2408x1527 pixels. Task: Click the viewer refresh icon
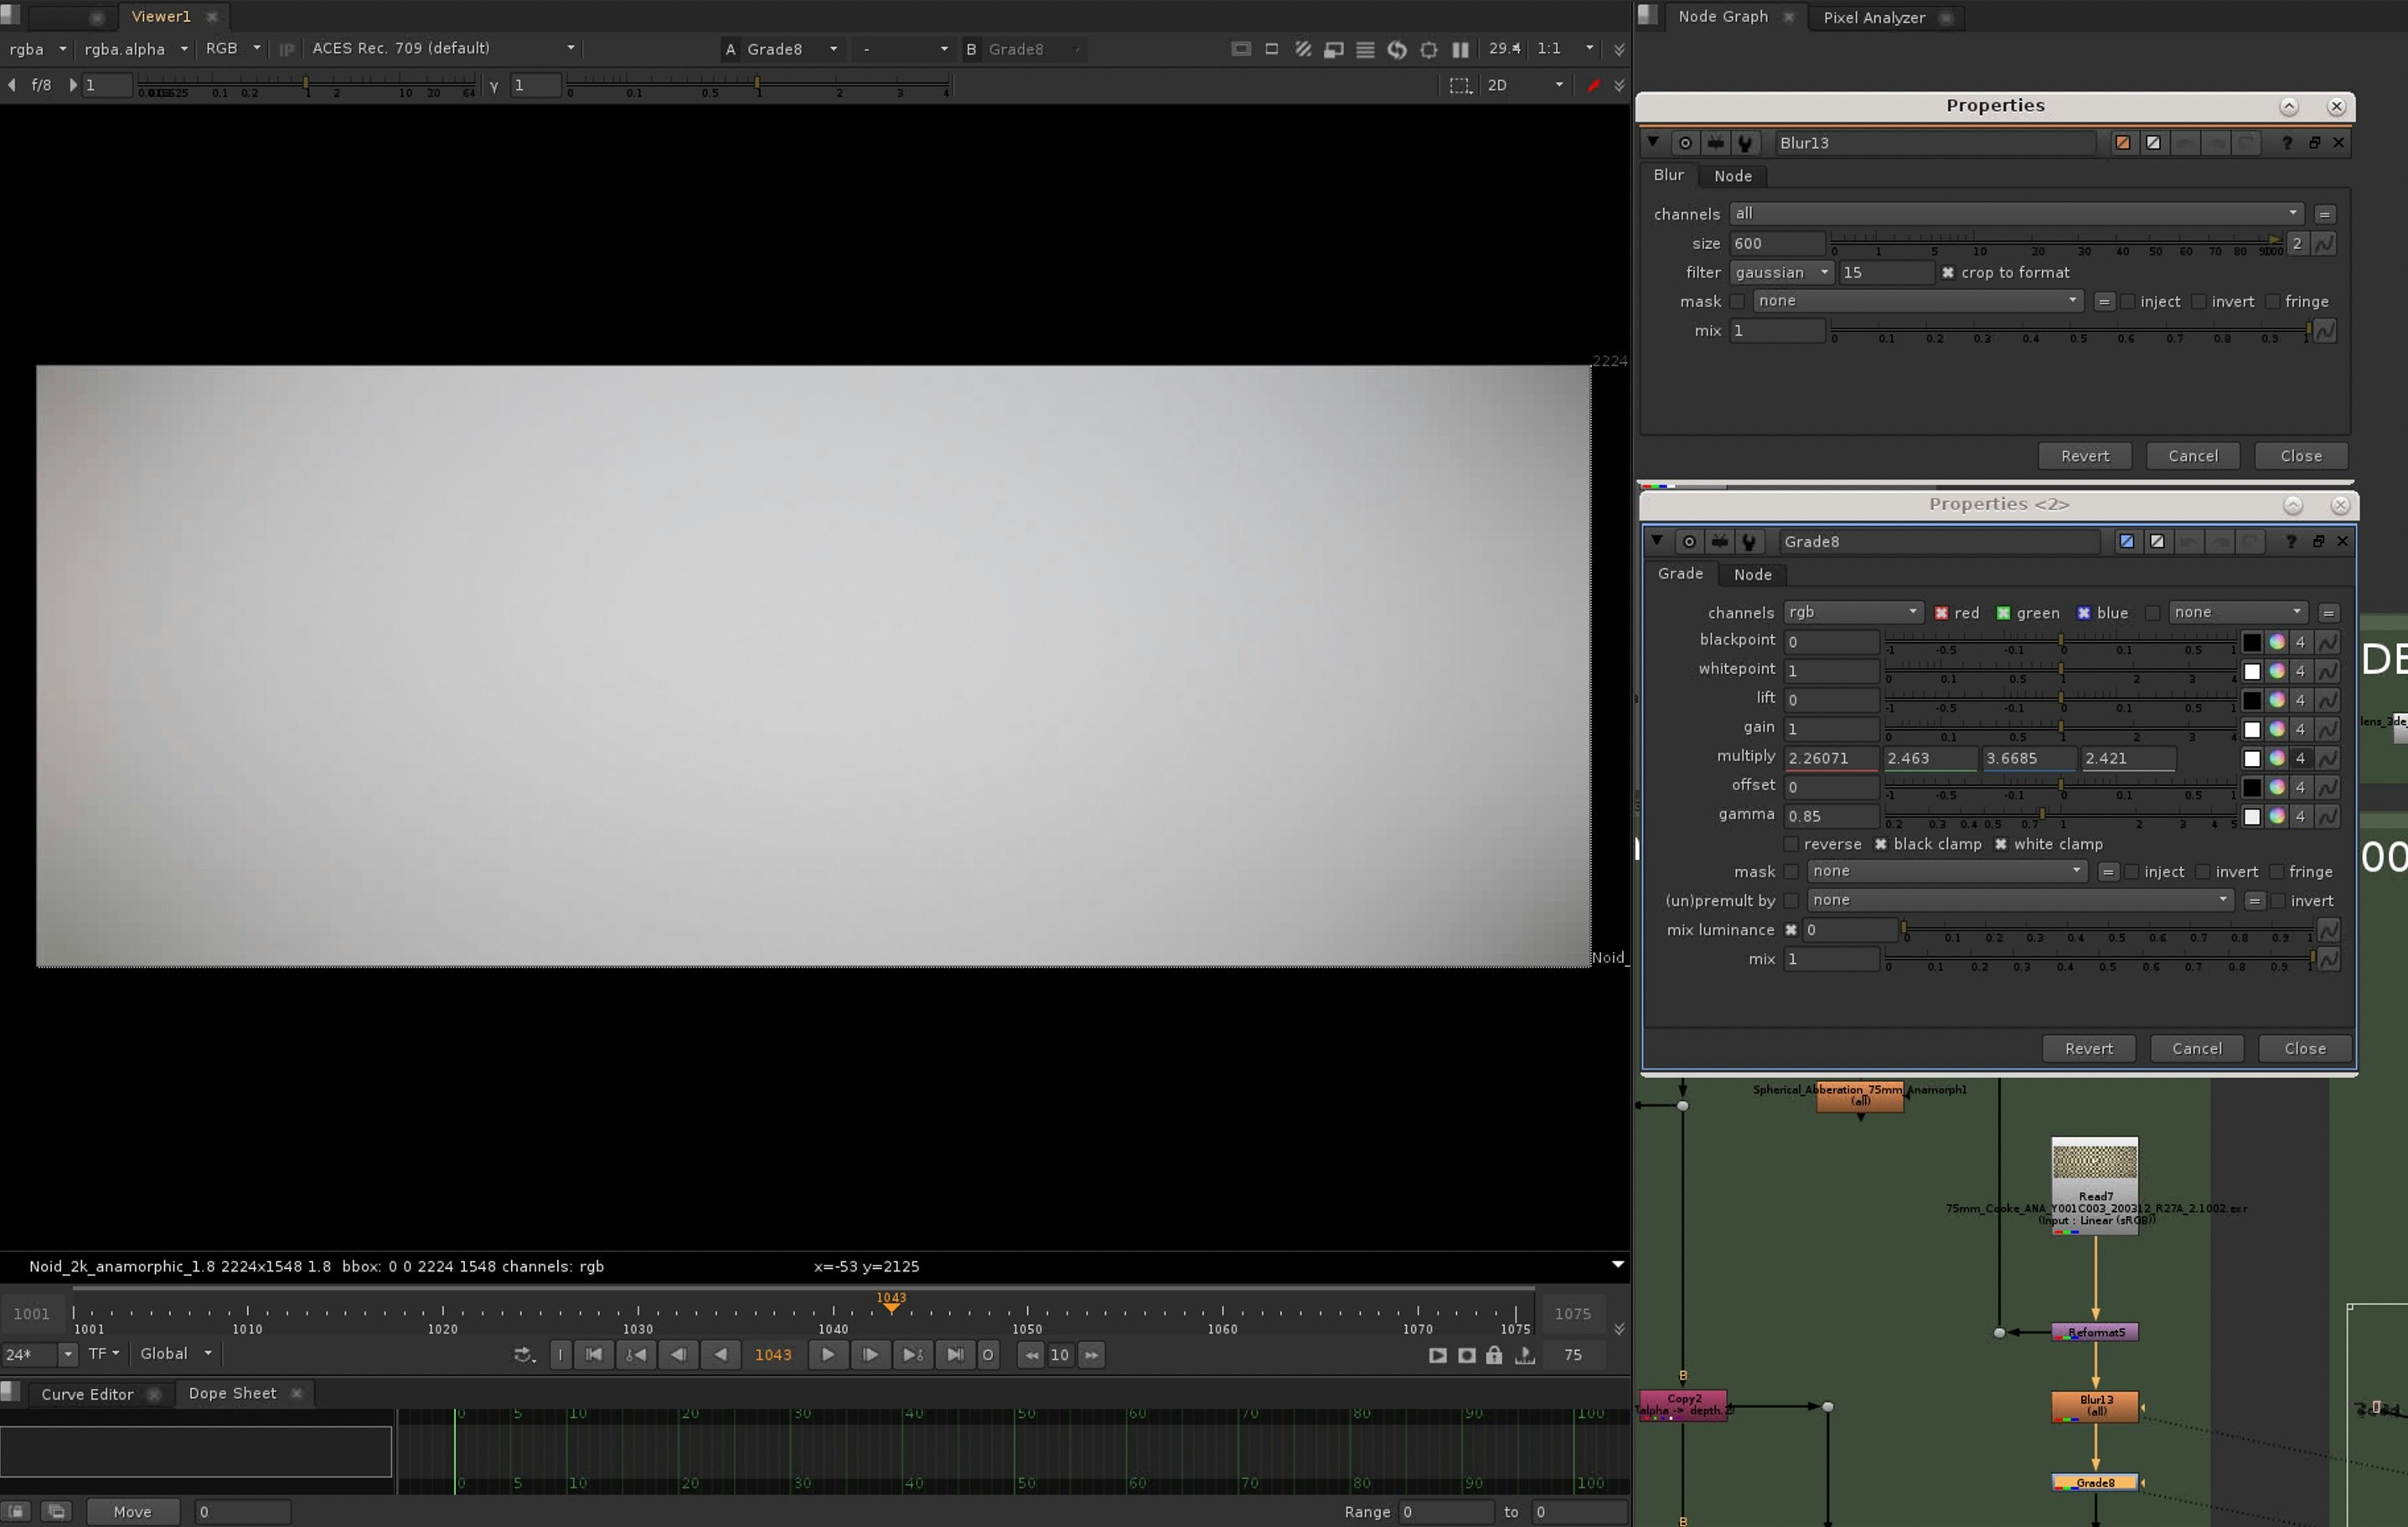click(x=1397, y=49)
